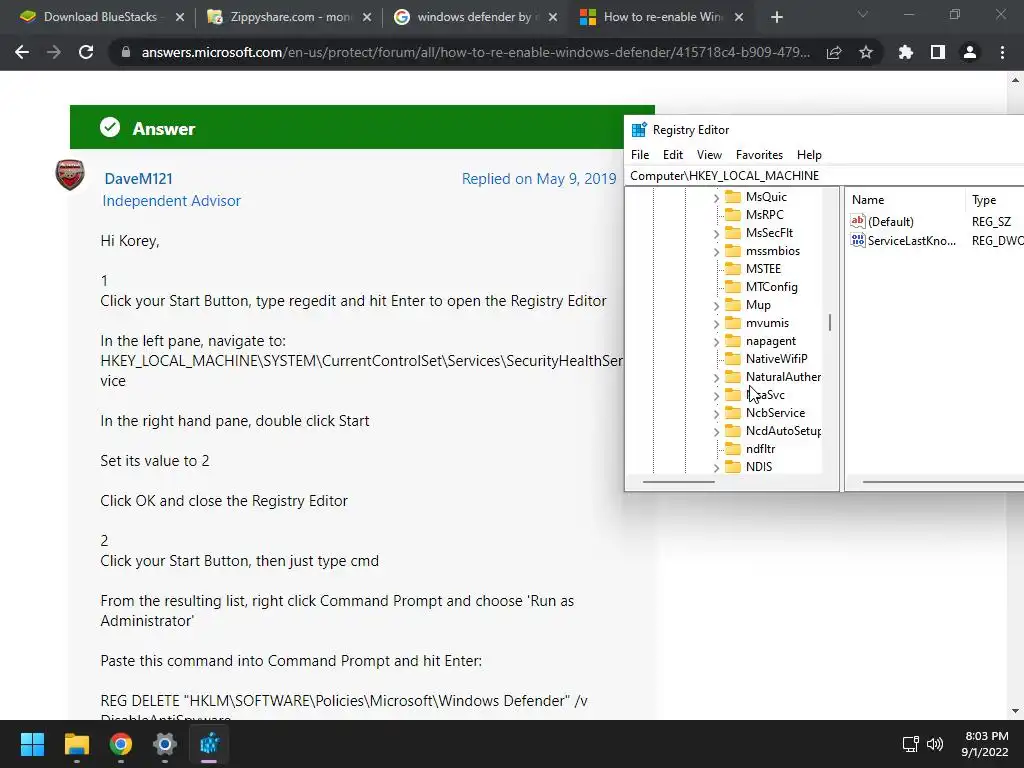Select the MSTEE folder in registry tree

point(763,269)
